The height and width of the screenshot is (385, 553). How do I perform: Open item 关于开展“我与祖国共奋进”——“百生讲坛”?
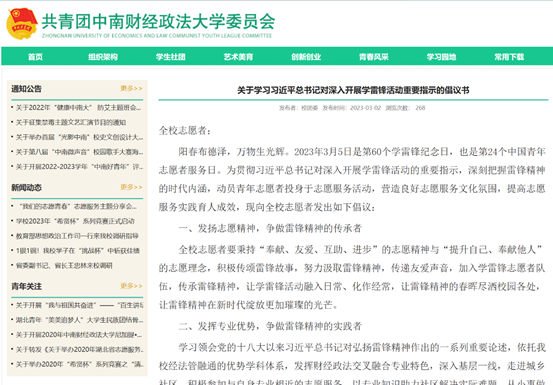tap(79, 305)
